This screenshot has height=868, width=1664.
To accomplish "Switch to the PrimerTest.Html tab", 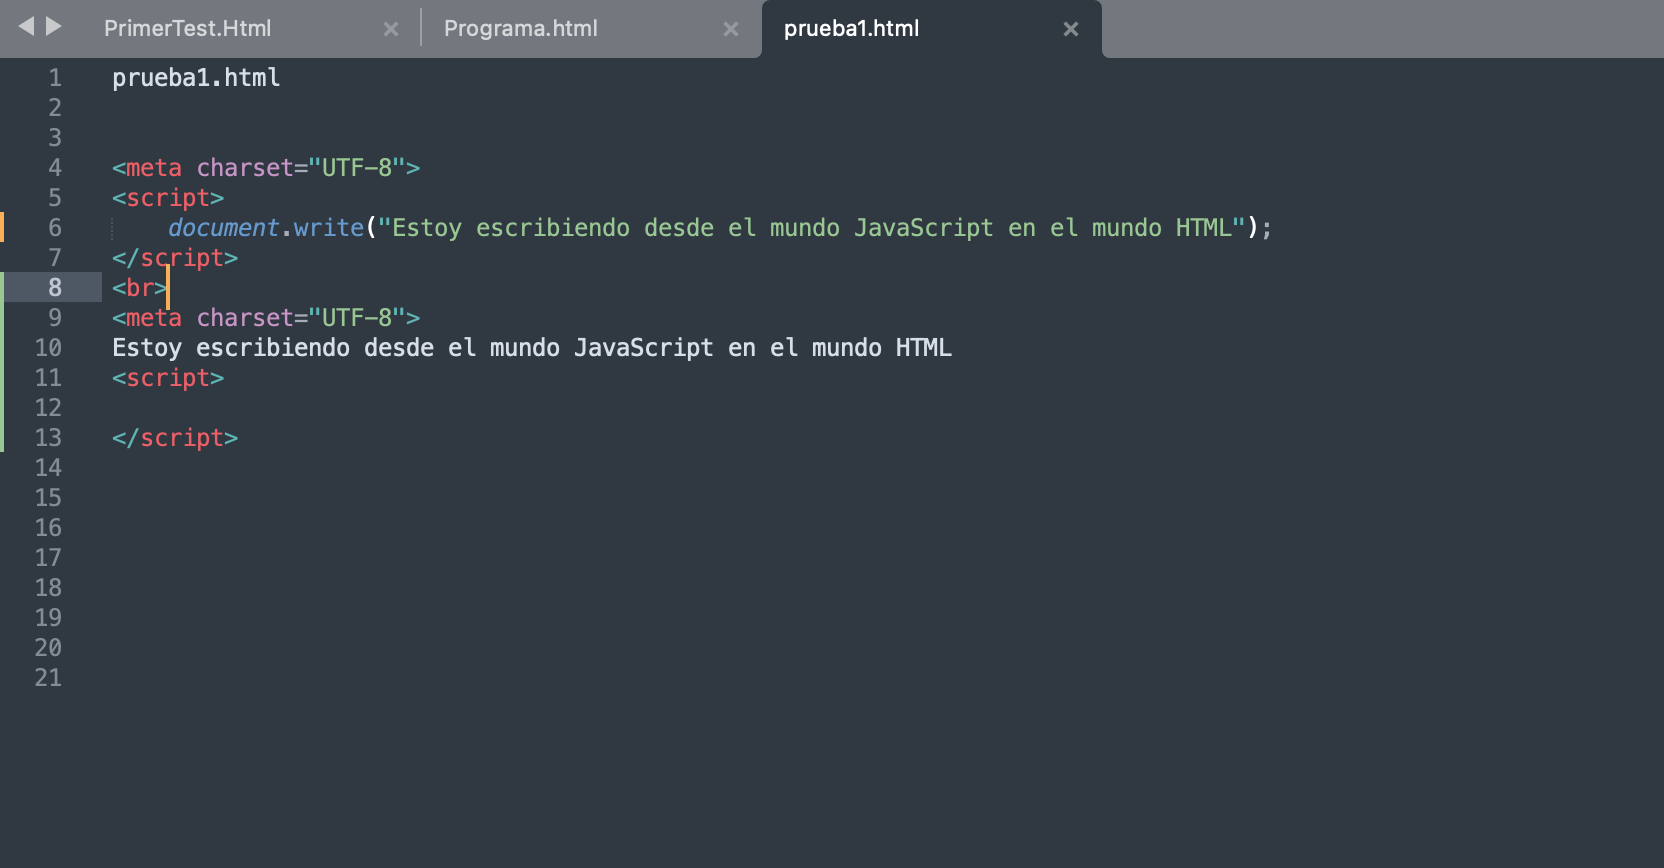I will click(188, 29).
